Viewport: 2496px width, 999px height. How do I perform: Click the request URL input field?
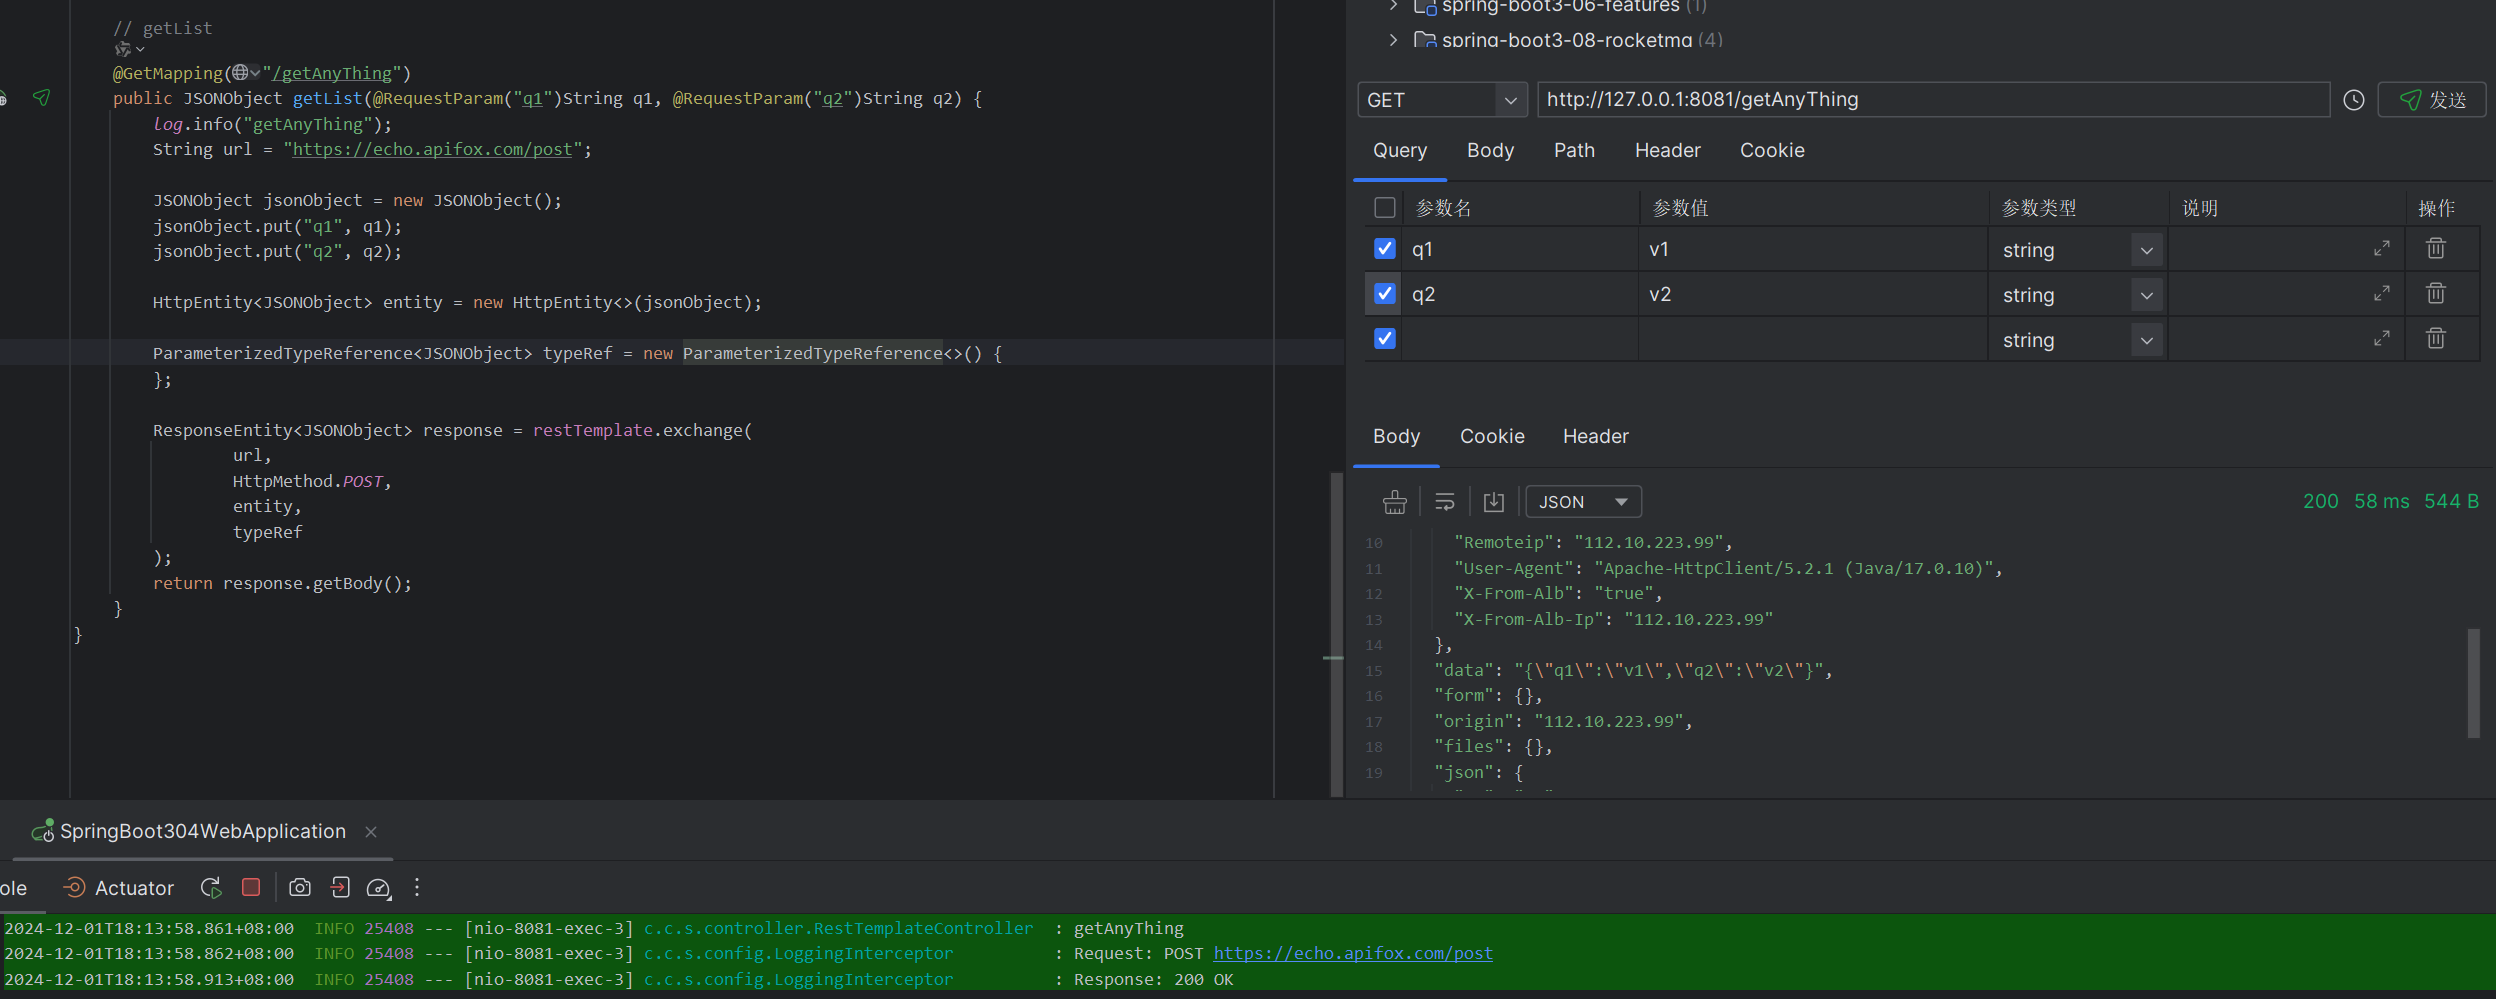(1933, 100)
